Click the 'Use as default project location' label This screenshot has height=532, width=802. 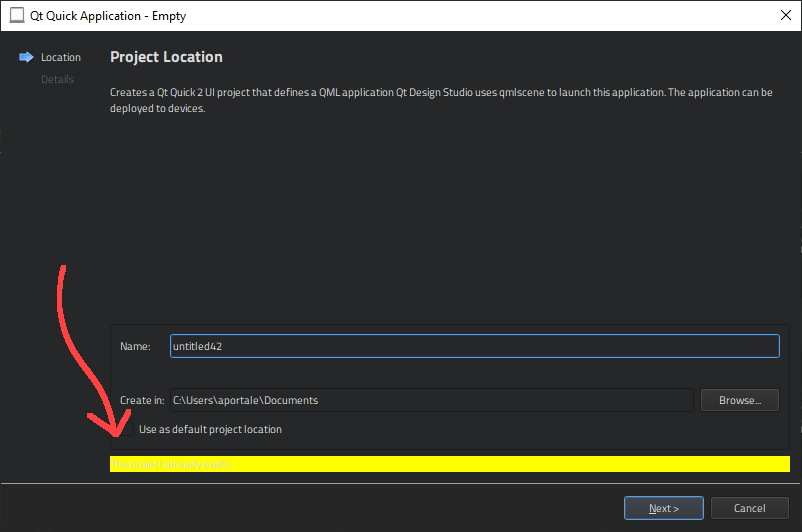point(210,429)
